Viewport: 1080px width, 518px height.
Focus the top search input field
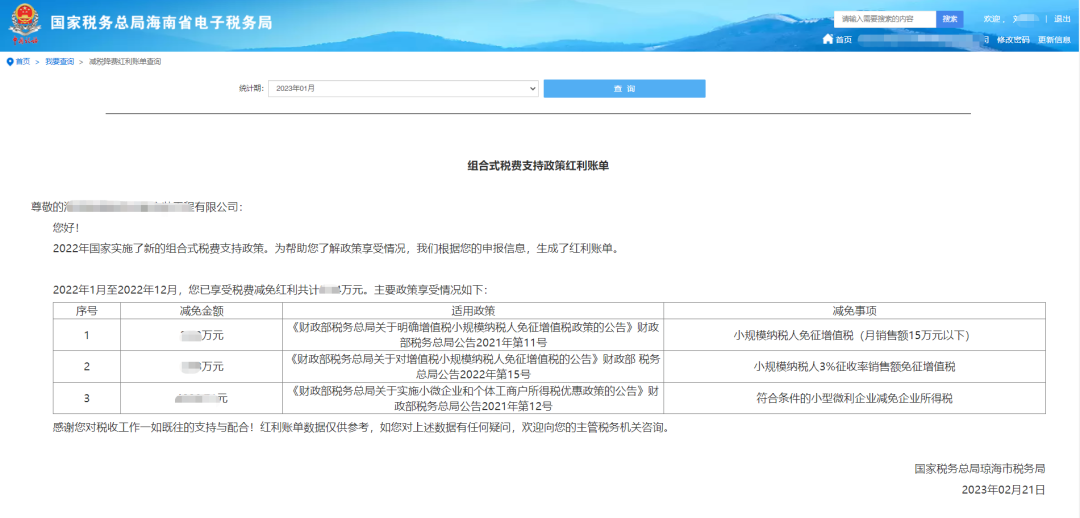pos(885,19)
